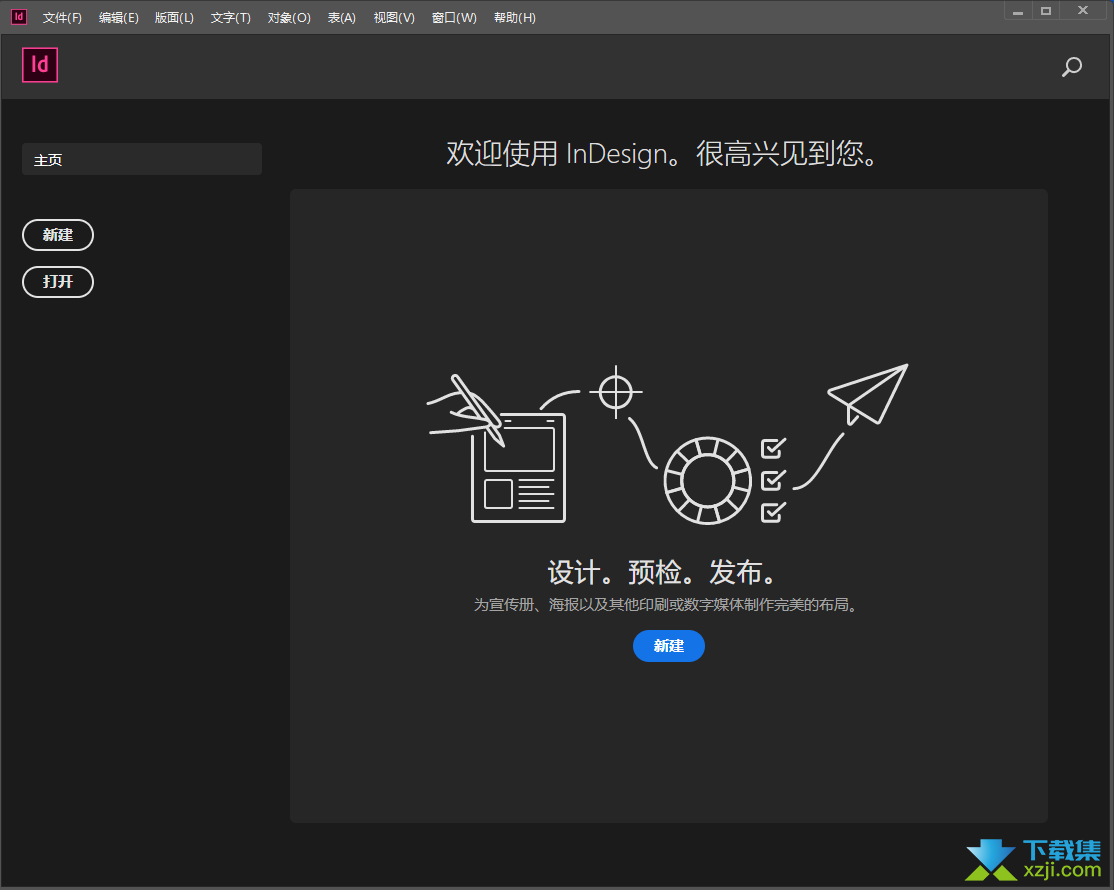Open the 帮助(H) menu

pos(514,18)
